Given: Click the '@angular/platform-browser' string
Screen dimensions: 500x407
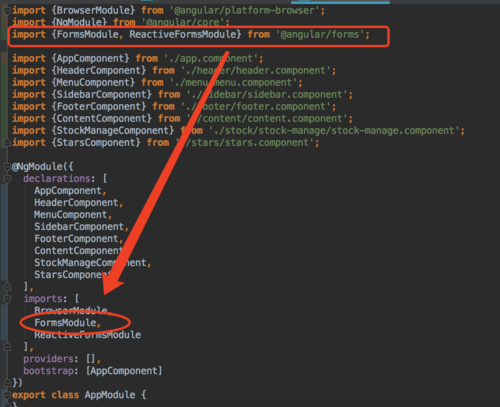Looking at the screenshot, I should tap(245, 11).
